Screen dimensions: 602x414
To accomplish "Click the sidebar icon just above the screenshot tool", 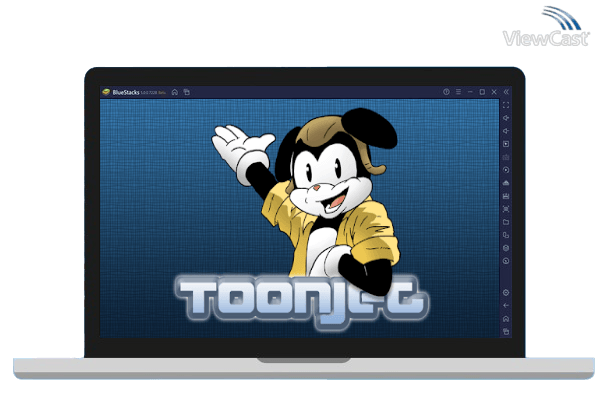I will click(506, 196).
